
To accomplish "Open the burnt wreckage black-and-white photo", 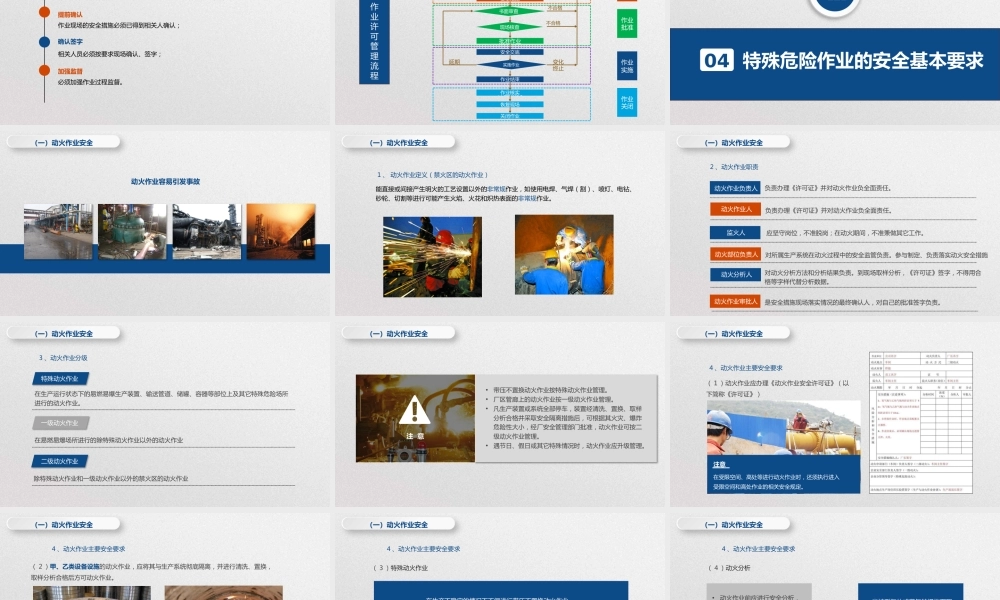I will [x=207, y=231].
